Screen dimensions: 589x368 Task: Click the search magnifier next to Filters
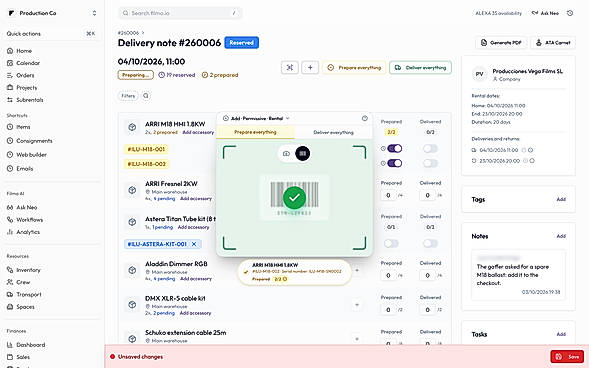(x=146, y=96)
